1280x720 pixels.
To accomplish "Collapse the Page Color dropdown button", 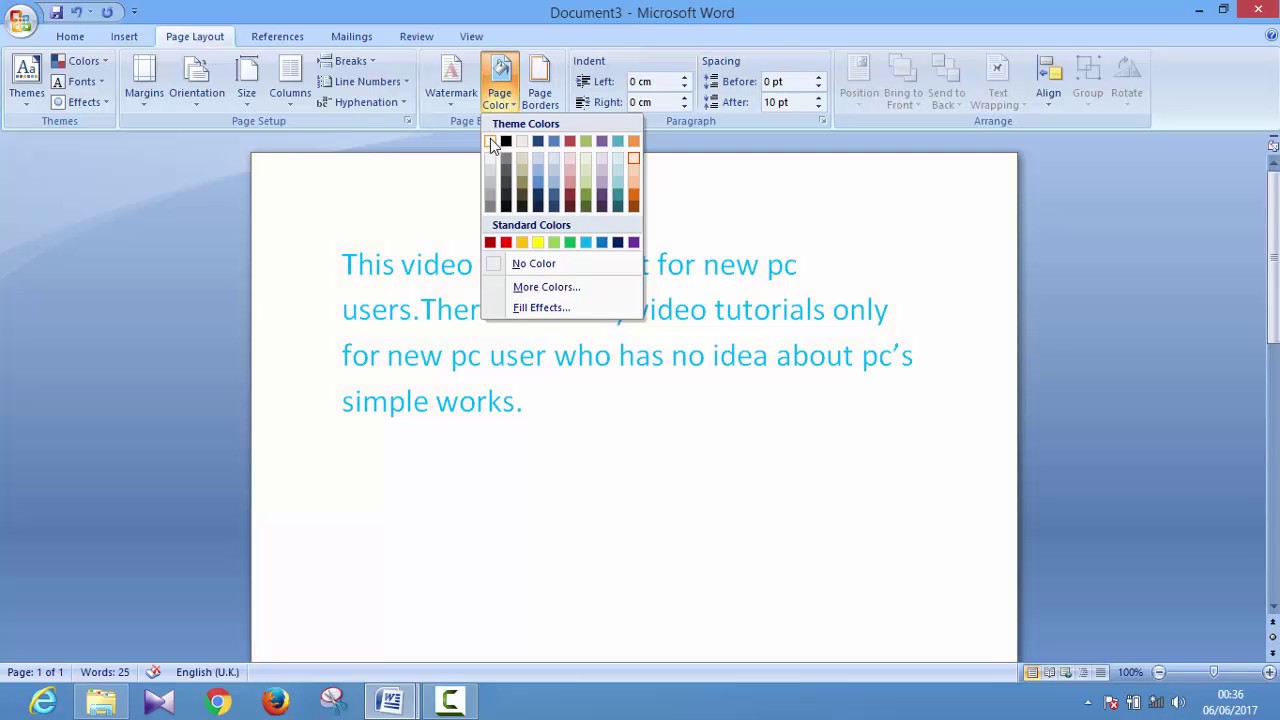I will (x=499, y=82).
